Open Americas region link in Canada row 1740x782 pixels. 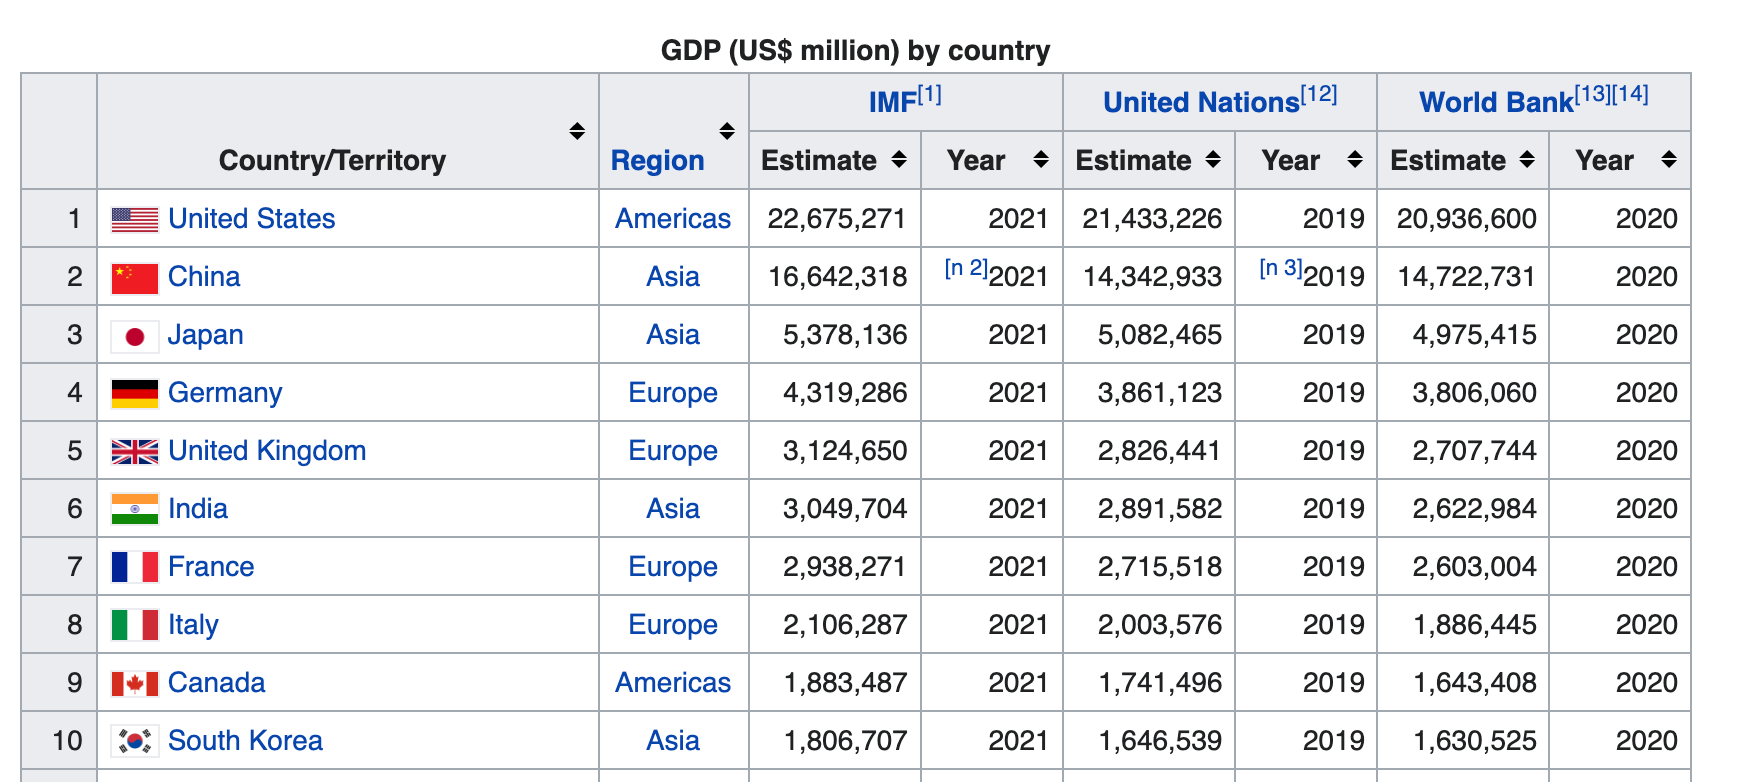click(673, 683)
